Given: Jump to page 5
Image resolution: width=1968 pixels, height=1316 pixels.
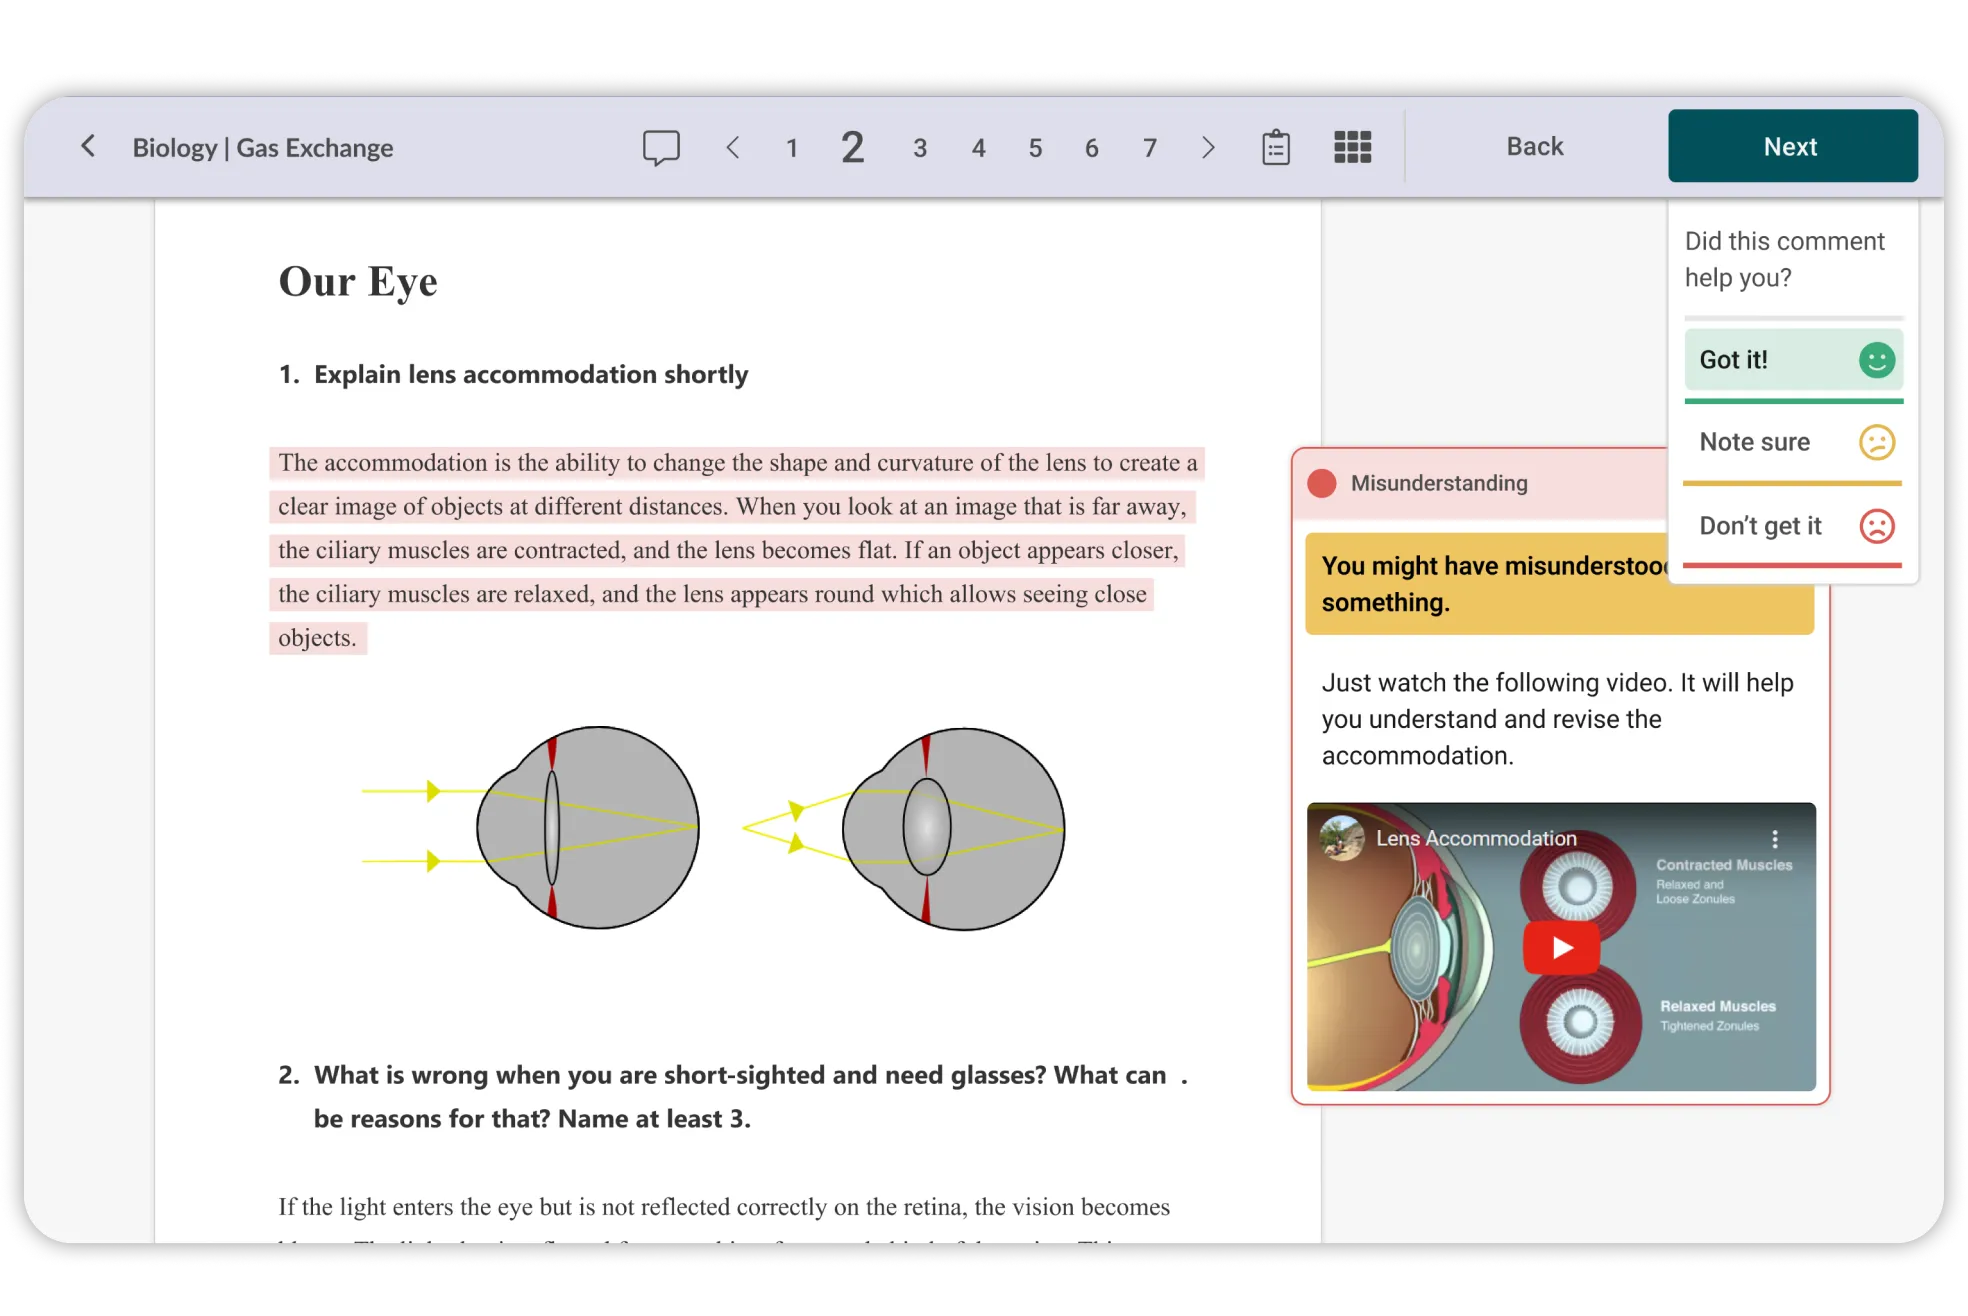Looking at the screenshot, I should [1035, 149].
